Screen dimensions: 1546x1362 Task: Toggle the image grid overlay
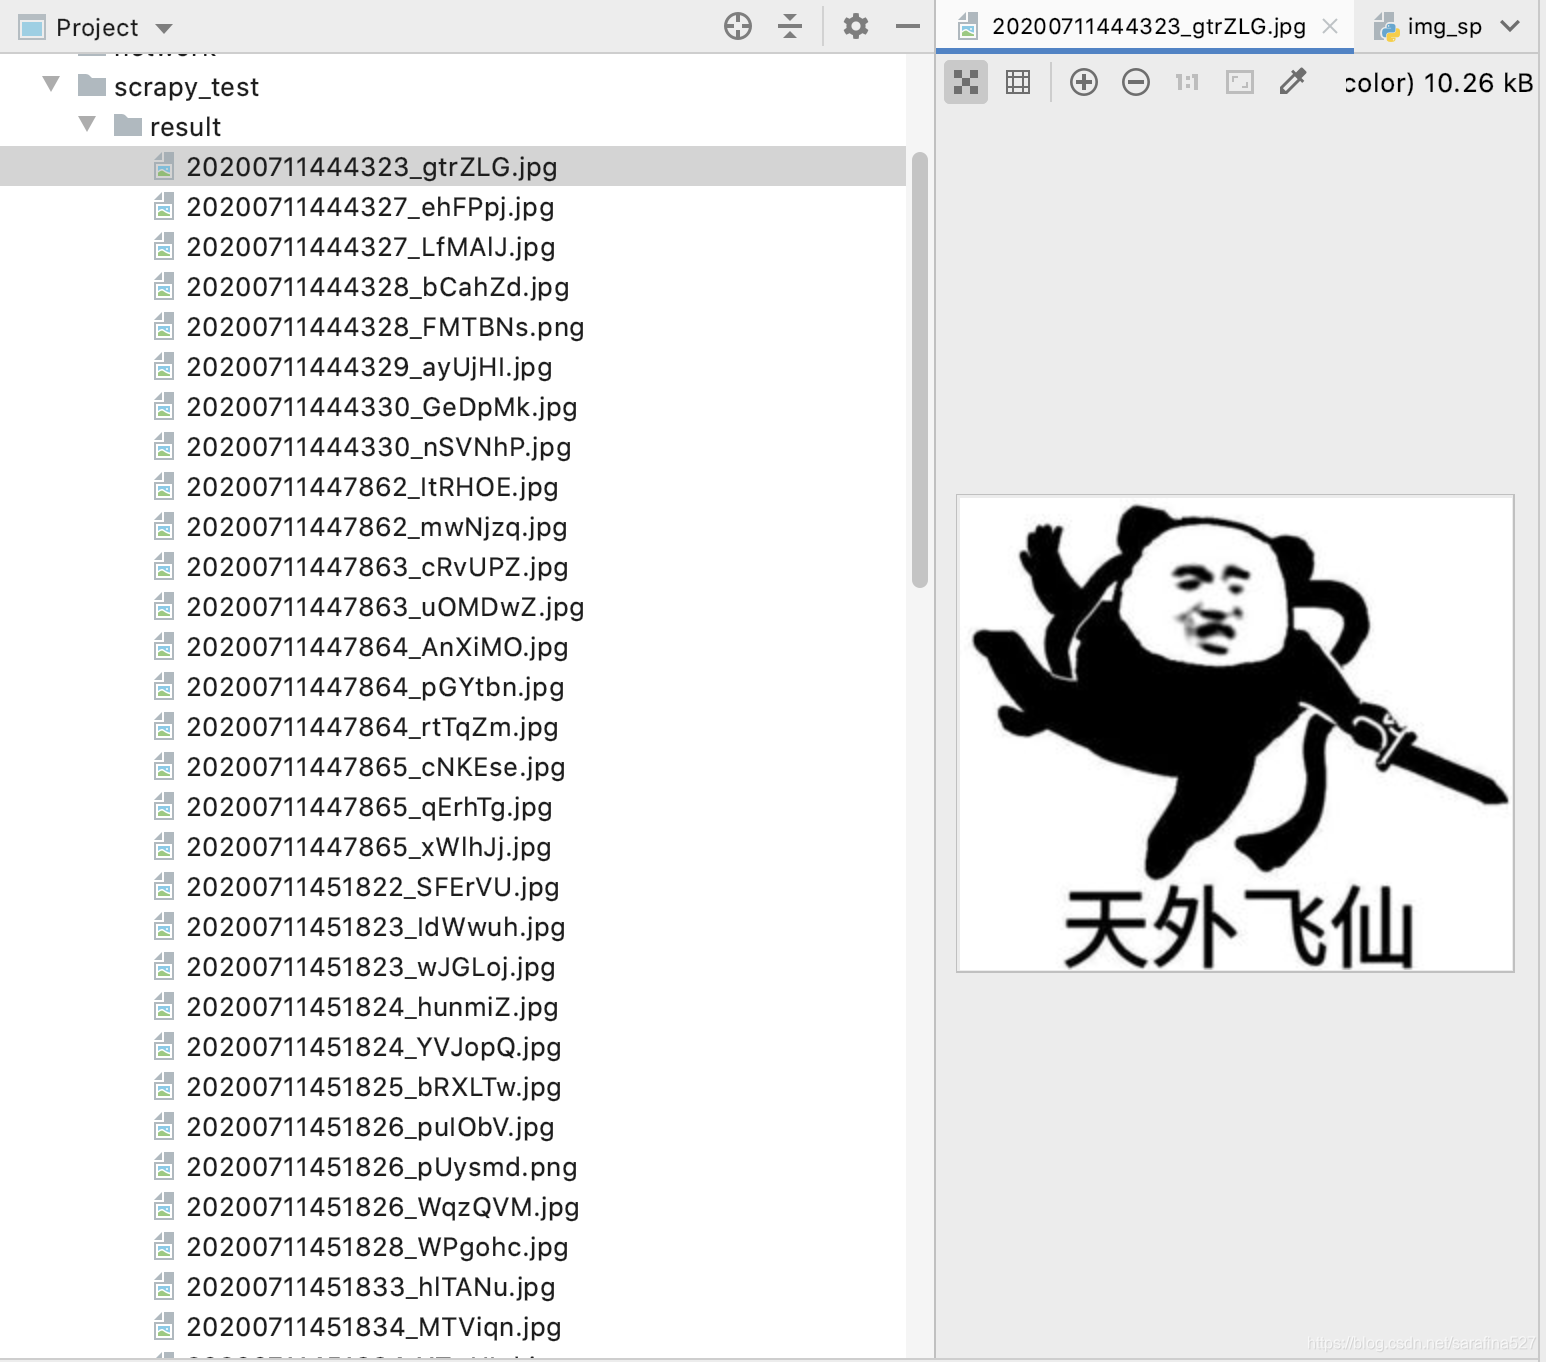(1018, 82)
